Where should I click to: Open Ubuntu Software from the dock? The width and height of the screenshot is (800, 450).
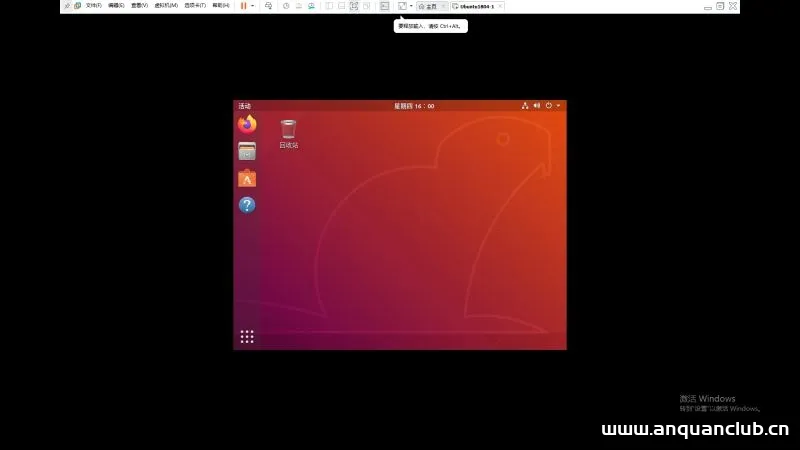tap(247, 178)
